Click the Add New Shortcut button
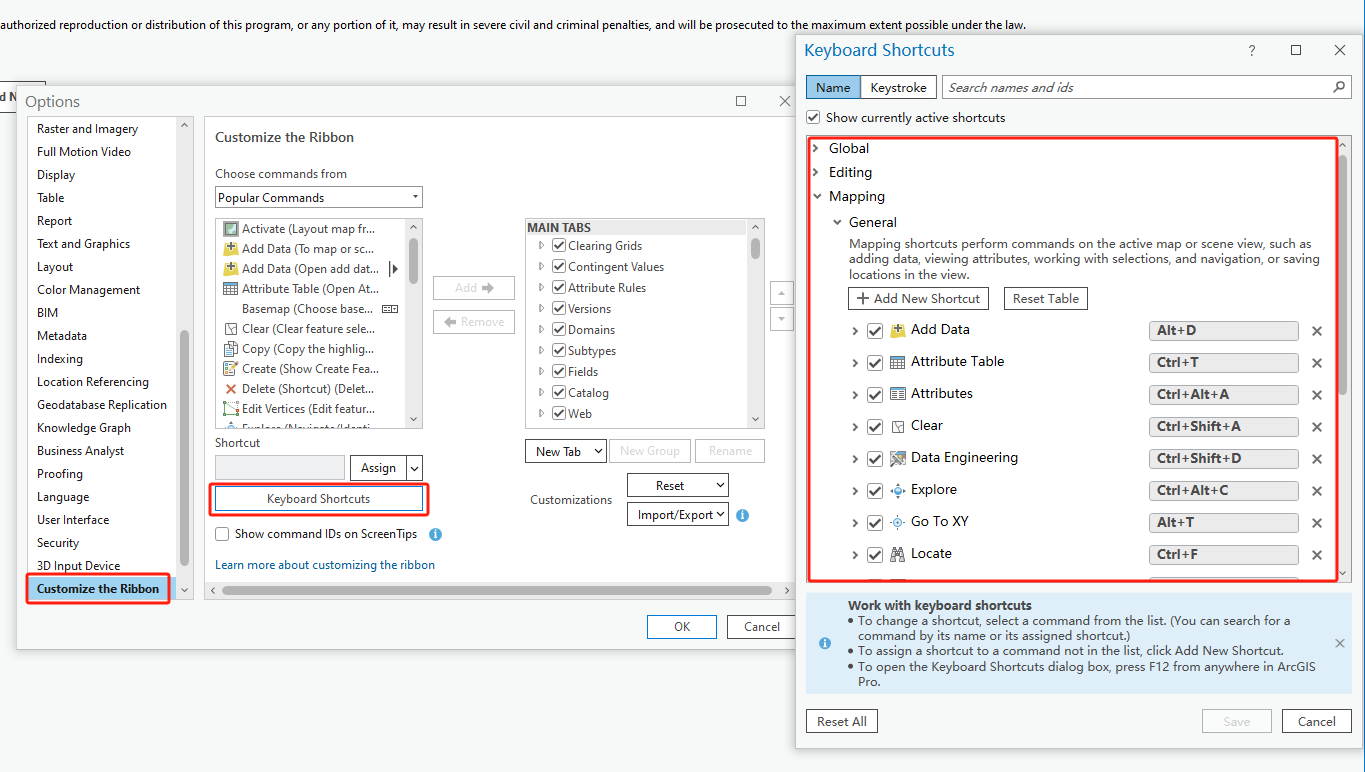Image resolution: width=1365 pixels, height=772 pixels. [x=918, y=298]
